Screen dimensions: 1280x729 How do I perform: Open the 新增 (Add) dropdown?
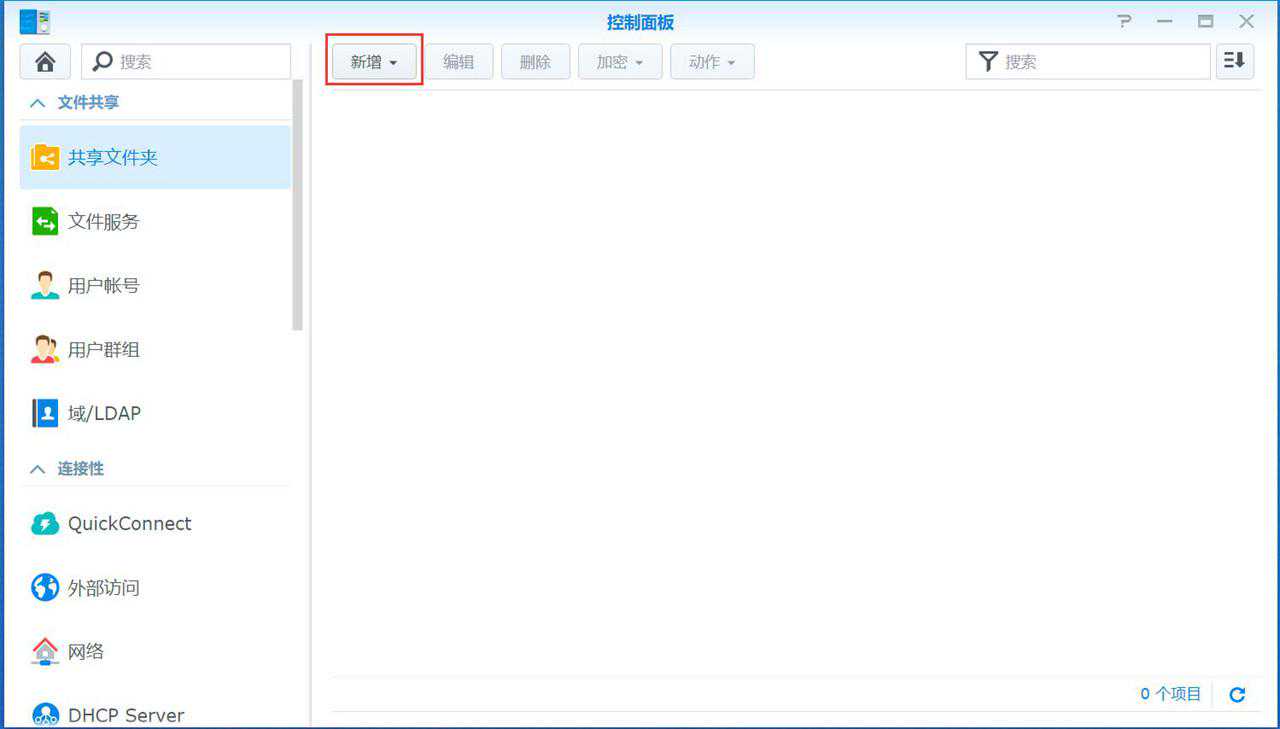coord(374,62)
